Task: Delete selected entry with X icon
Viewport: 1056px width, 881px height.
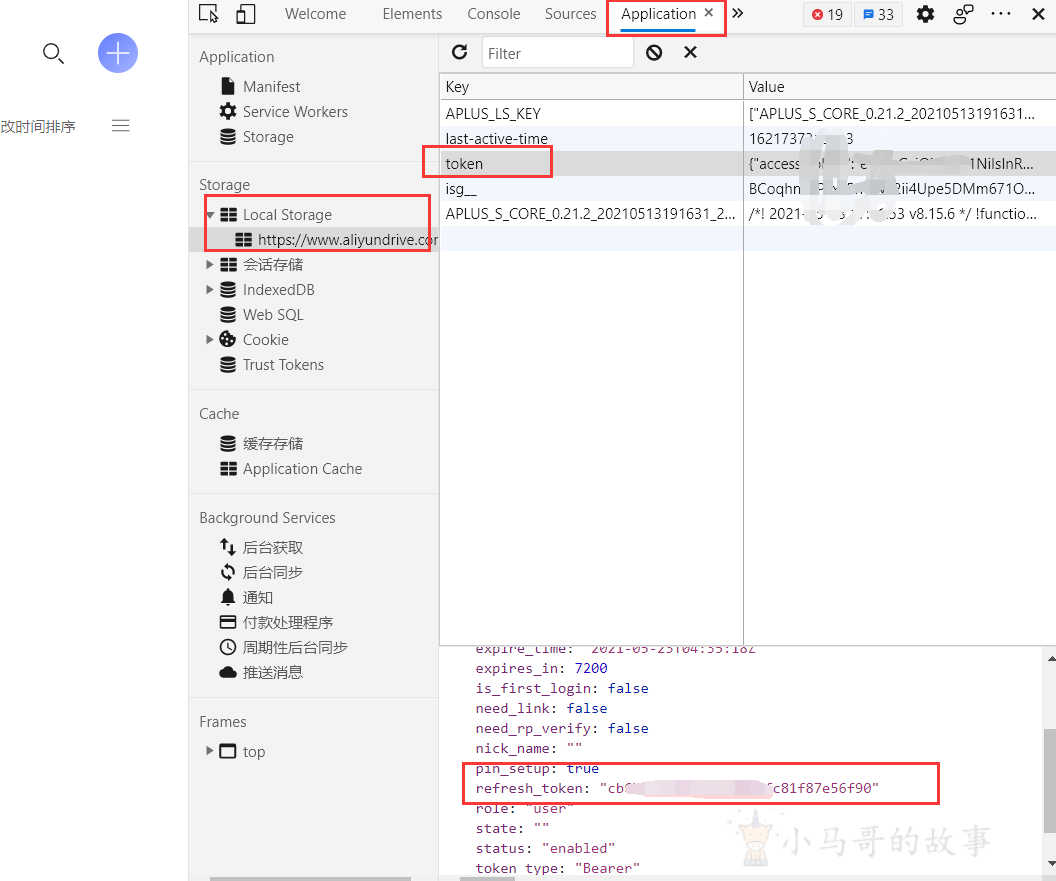Action: (690, 53)
